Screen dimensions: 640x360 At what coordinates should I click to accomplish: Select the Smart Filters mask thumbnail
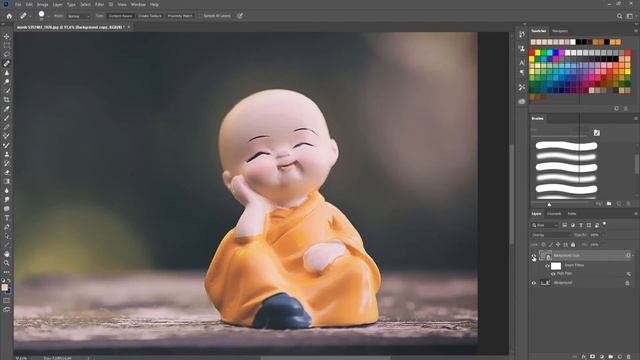[x=556, y=266]
